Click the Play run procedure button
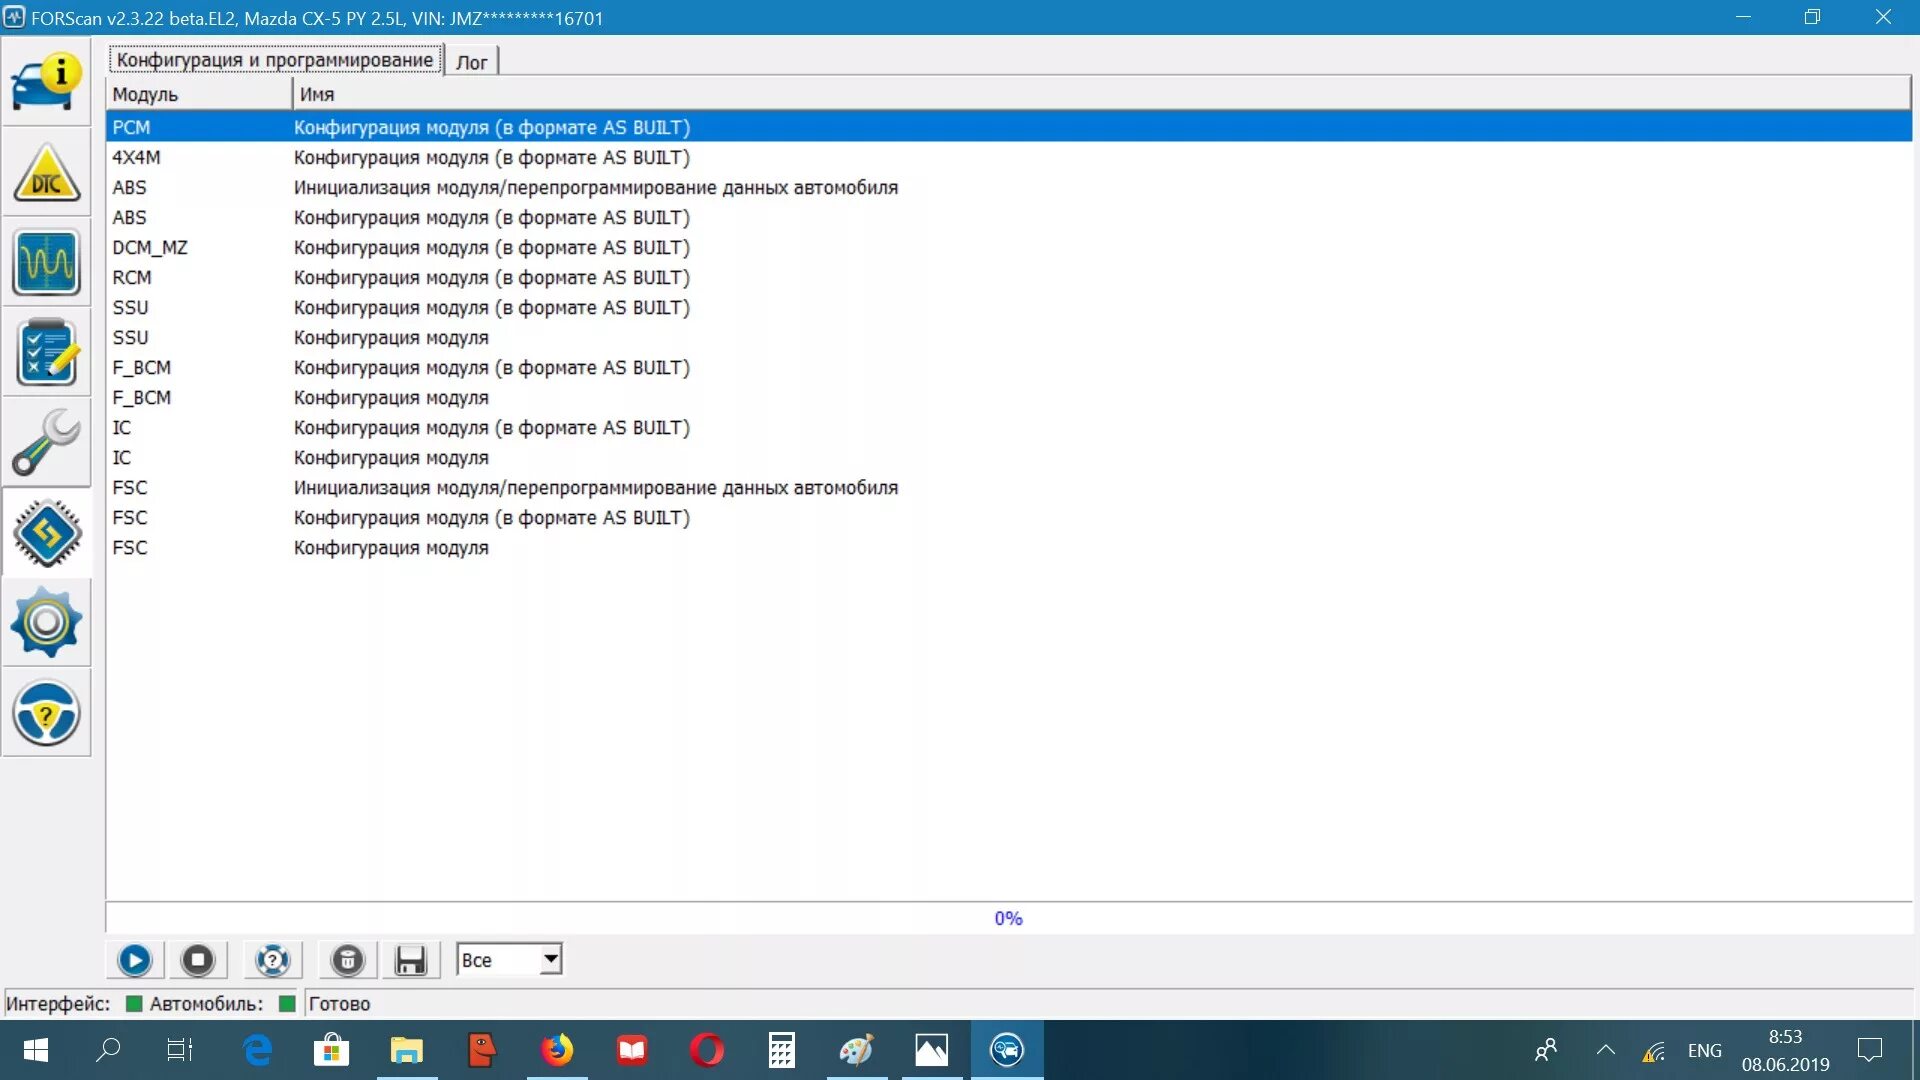This screenshot has width=1920, height=1080. click(135, 960)
